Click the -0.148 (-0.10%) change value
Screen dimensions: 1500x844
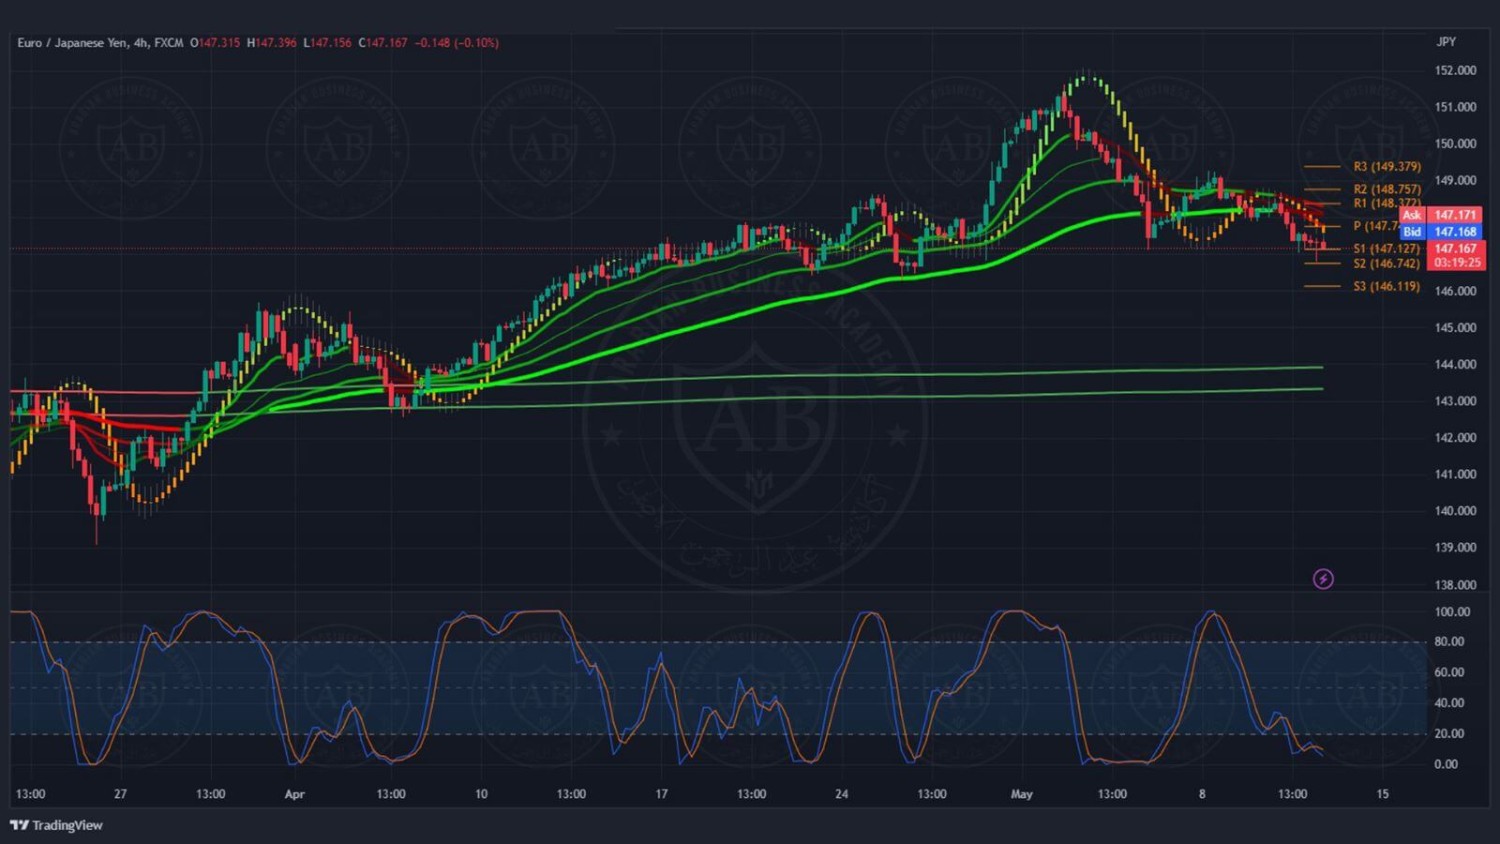(456, 43)
